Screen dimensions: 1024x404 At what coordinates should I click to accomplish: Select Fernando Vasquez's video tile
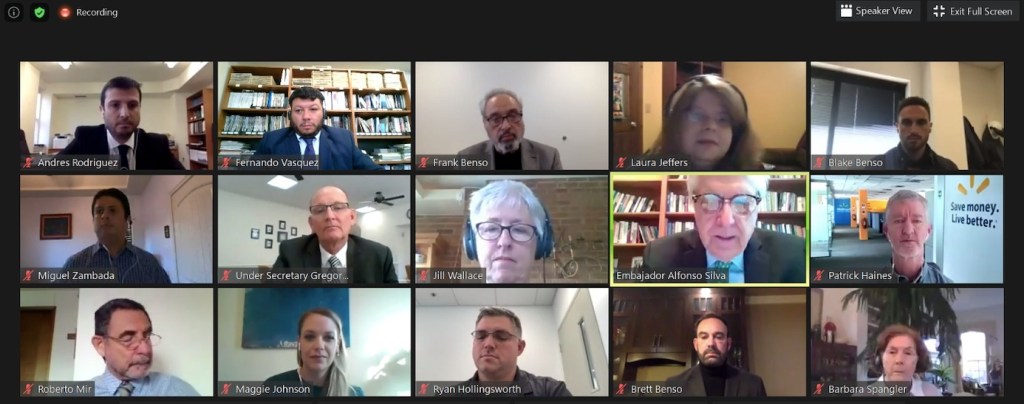(314, 116)
